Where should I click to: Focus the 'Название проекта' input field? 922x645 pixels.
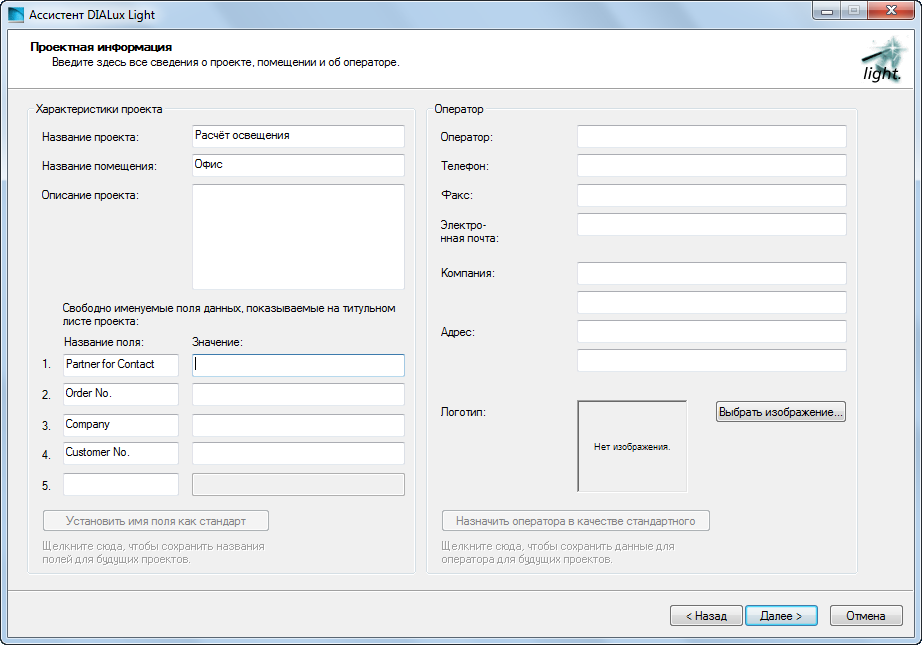coord(298,136)
